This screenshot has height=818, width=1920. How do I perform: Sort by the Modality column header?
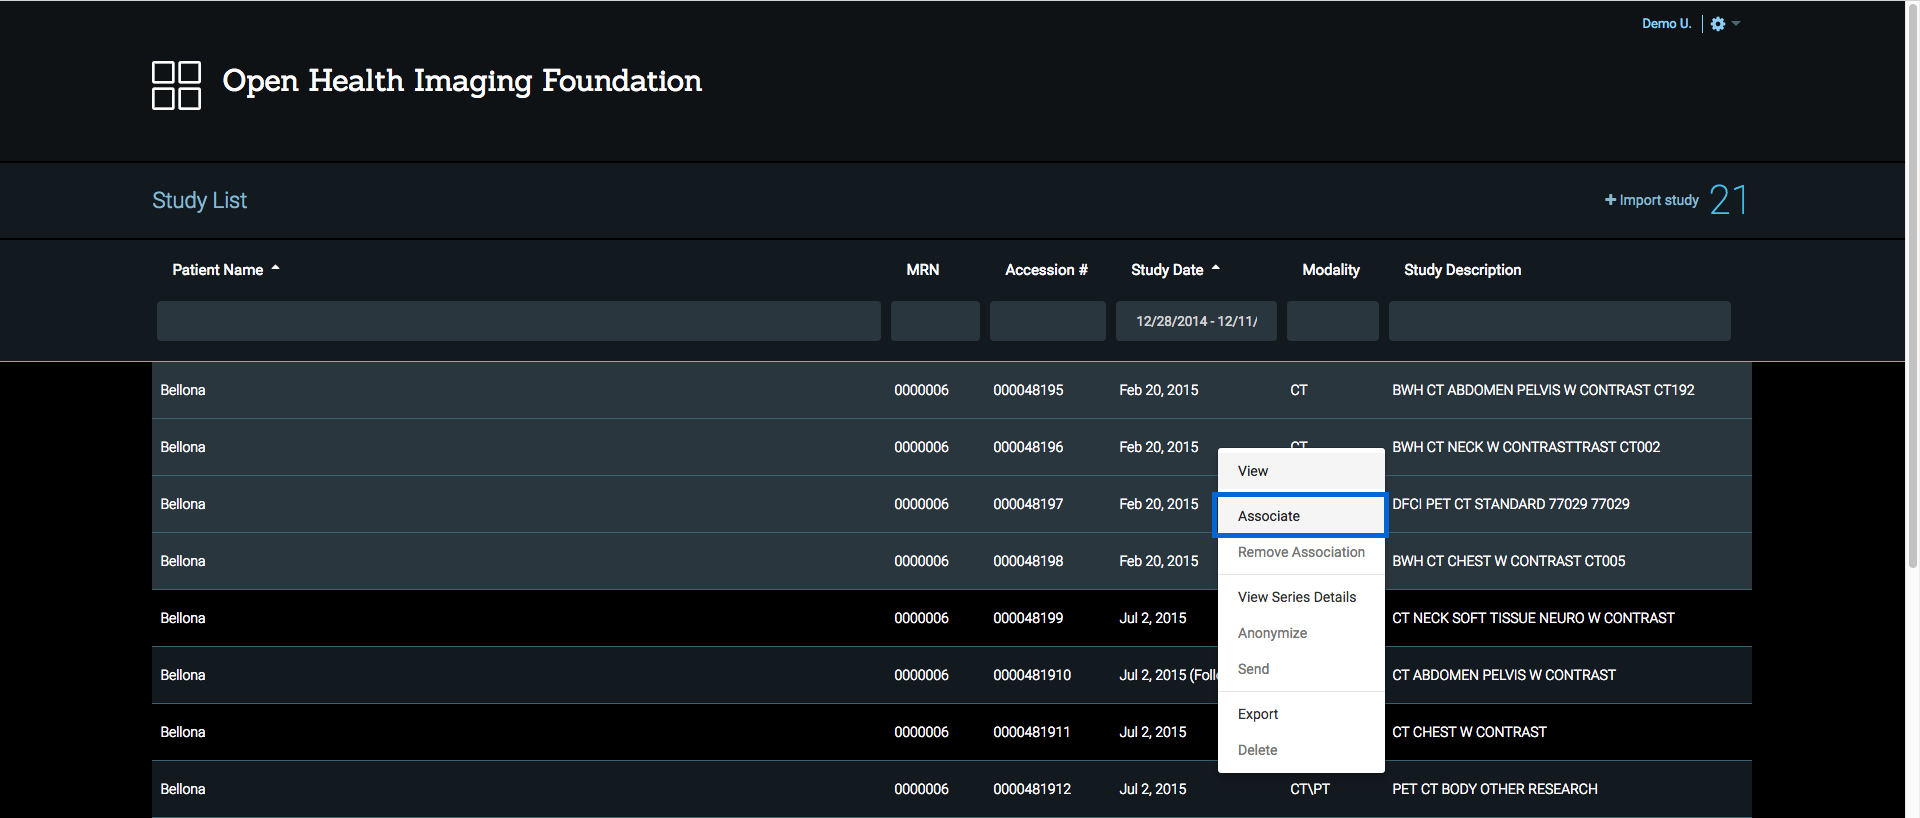[x=1330, y=270]
